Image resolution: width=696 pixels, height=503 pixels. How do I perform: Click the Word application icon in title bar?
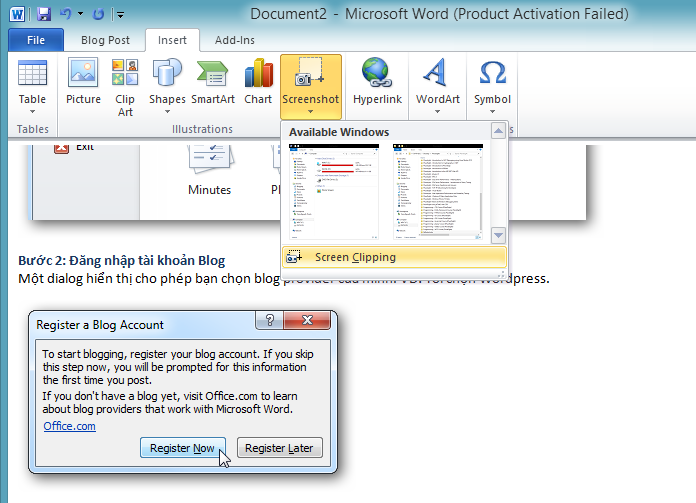tap(17, 14)
